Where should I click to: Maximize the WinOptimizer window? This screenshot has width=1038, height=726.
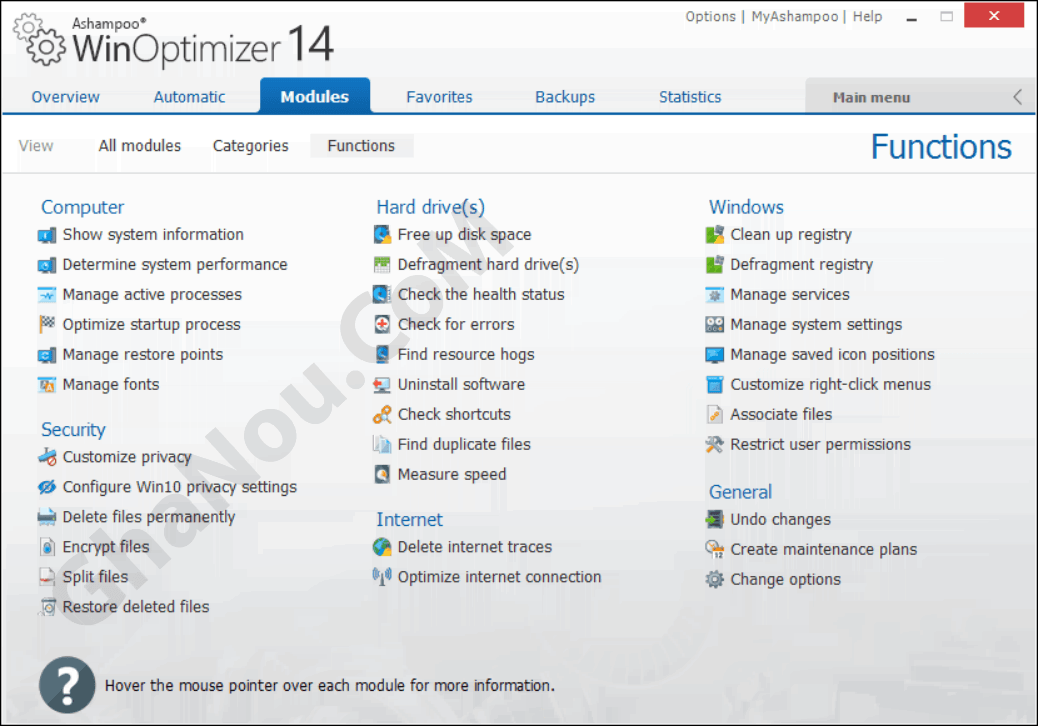(x=947, y=17)
